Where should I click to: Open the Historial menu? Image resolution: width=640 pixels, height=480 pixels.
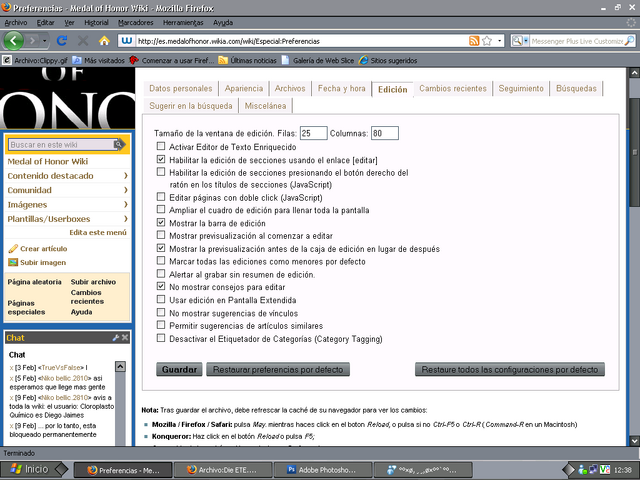(96, 22)
